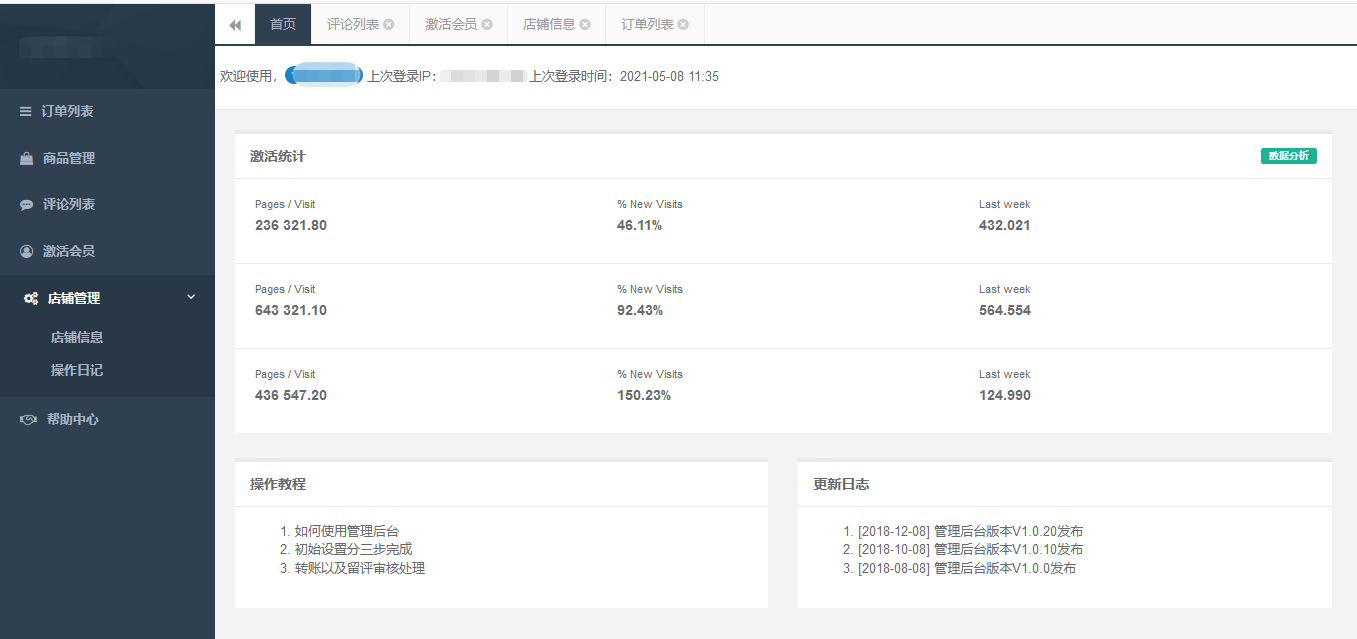Close the 店铺信息 tab
Screen dimensions: 1357x639
click(x=585, y=25)
